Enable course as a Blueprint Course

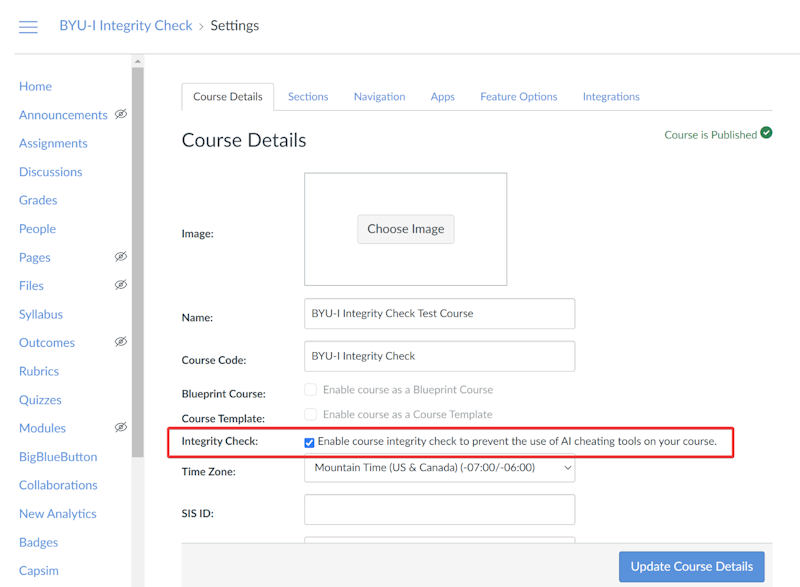pos(310,390)
